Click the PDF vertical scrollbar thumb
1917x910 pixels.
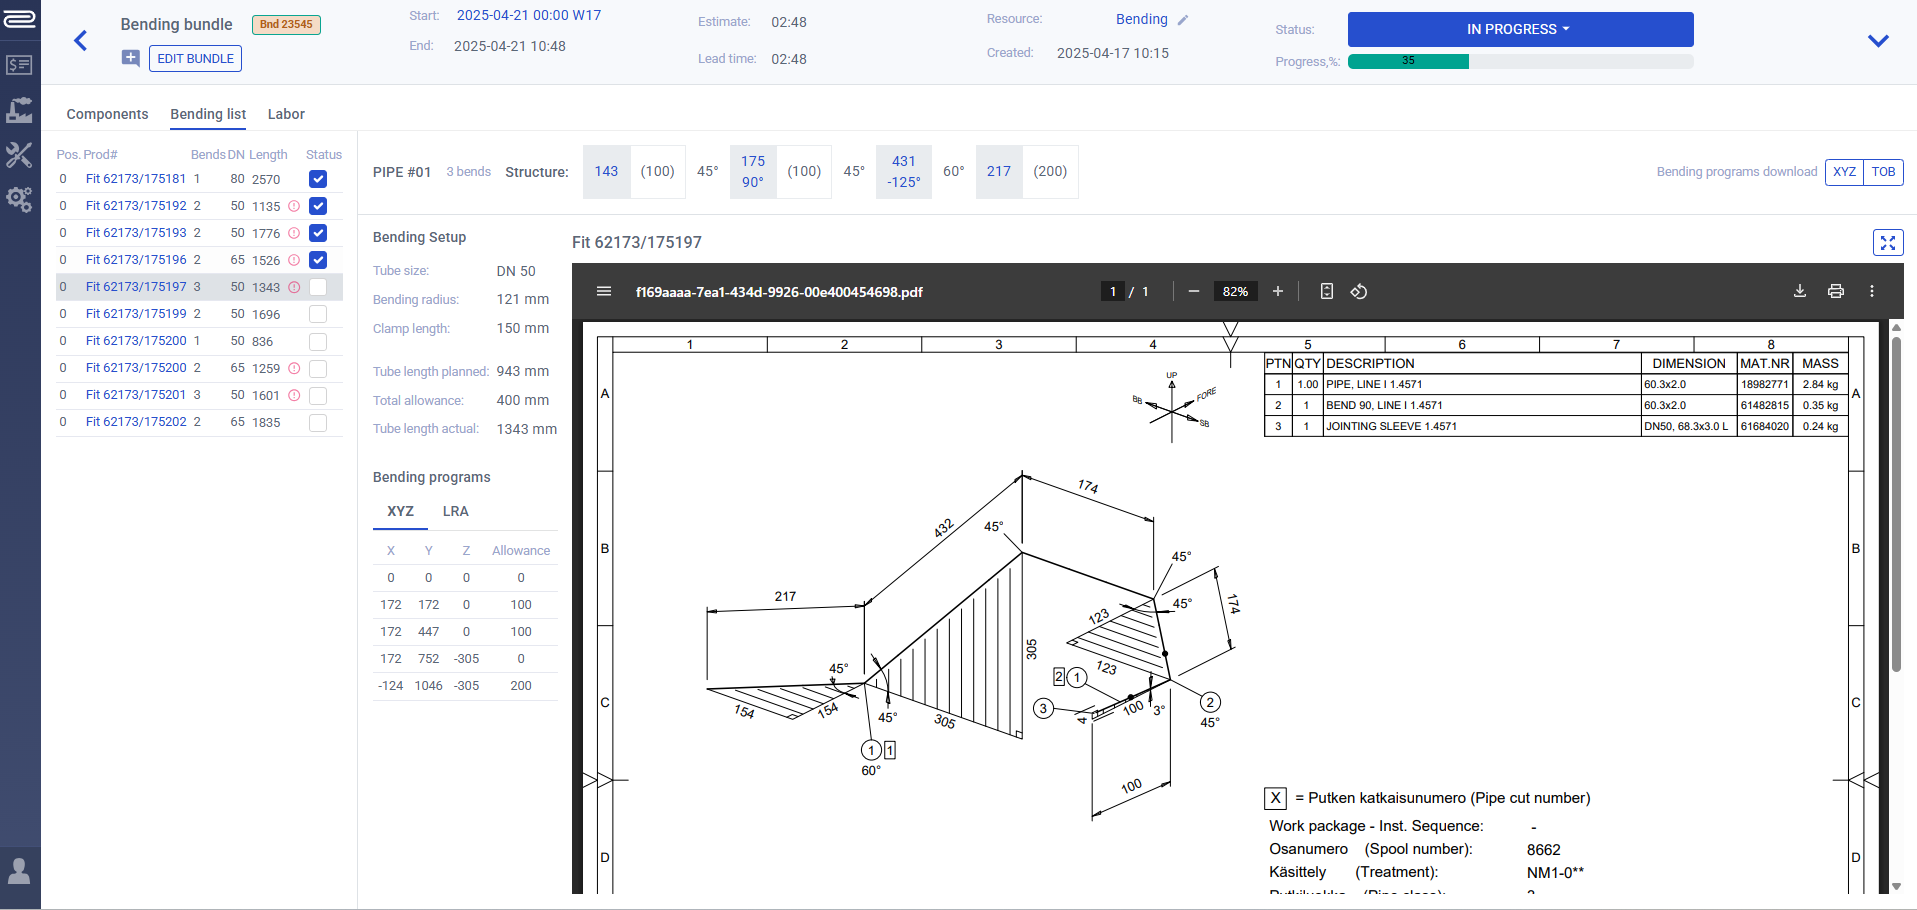[1896, 505]
